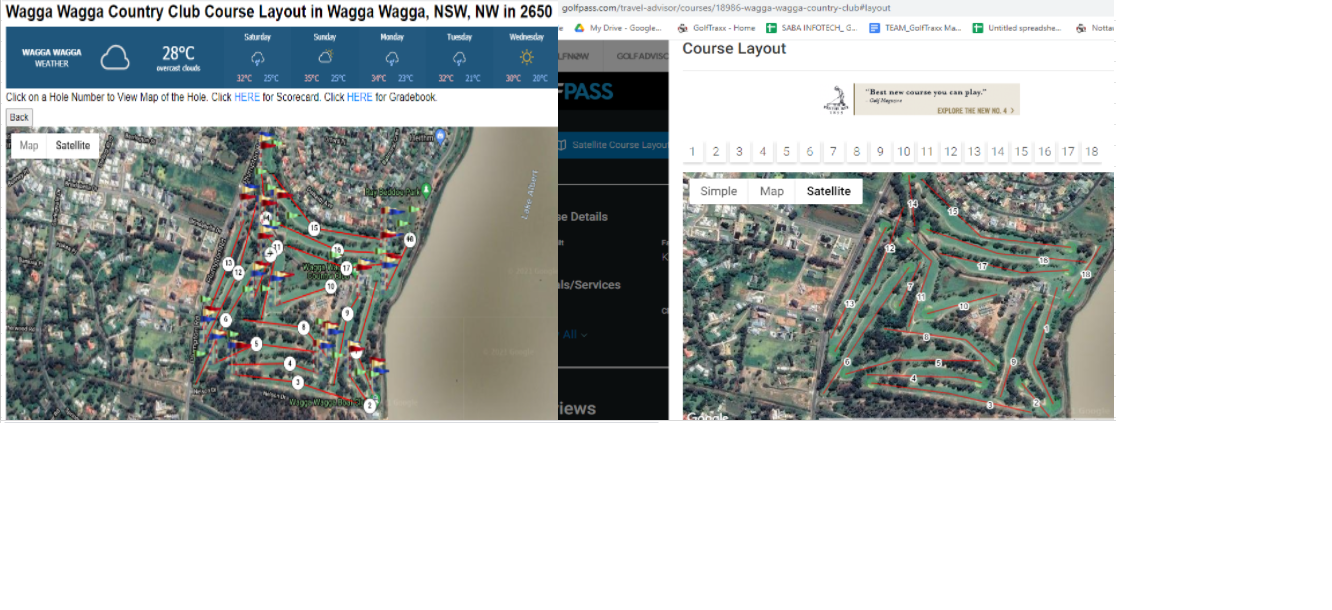Open the GolfTraxx - Home bookmark
Screen dimensions: 1332x610
[x=716, y=28]
